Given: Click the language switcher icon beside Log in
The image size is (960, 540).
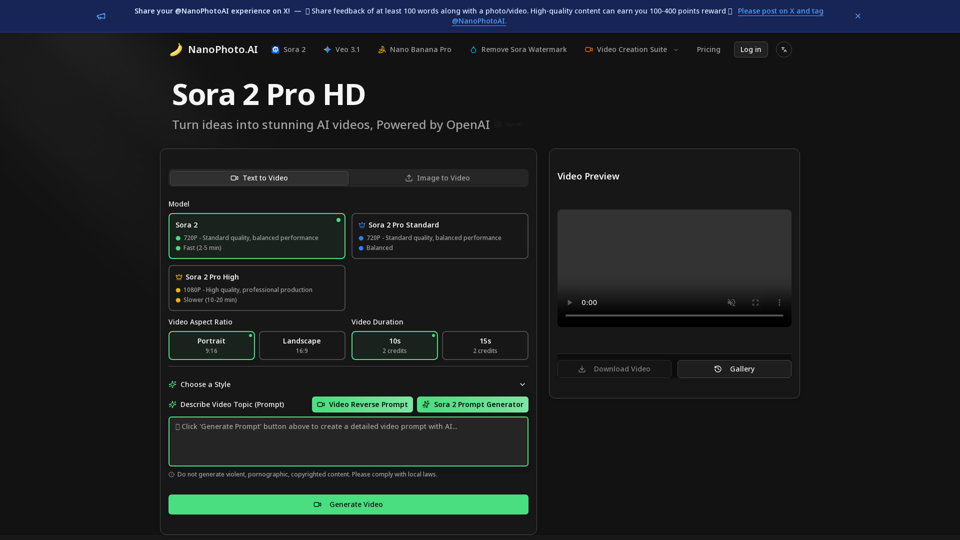Looking at the screenshot, I should tap(784, 50).
